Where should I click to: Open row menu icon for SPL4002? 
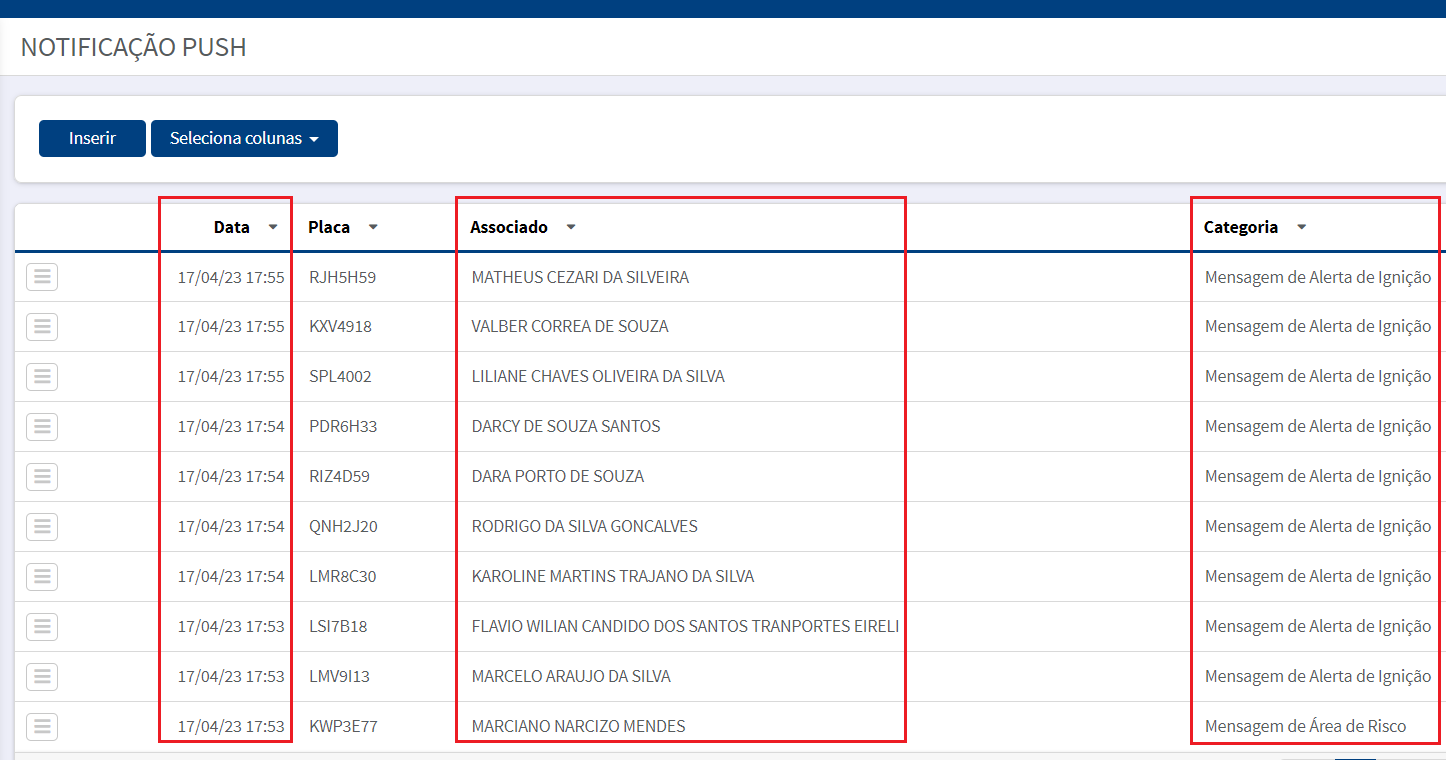42,377
